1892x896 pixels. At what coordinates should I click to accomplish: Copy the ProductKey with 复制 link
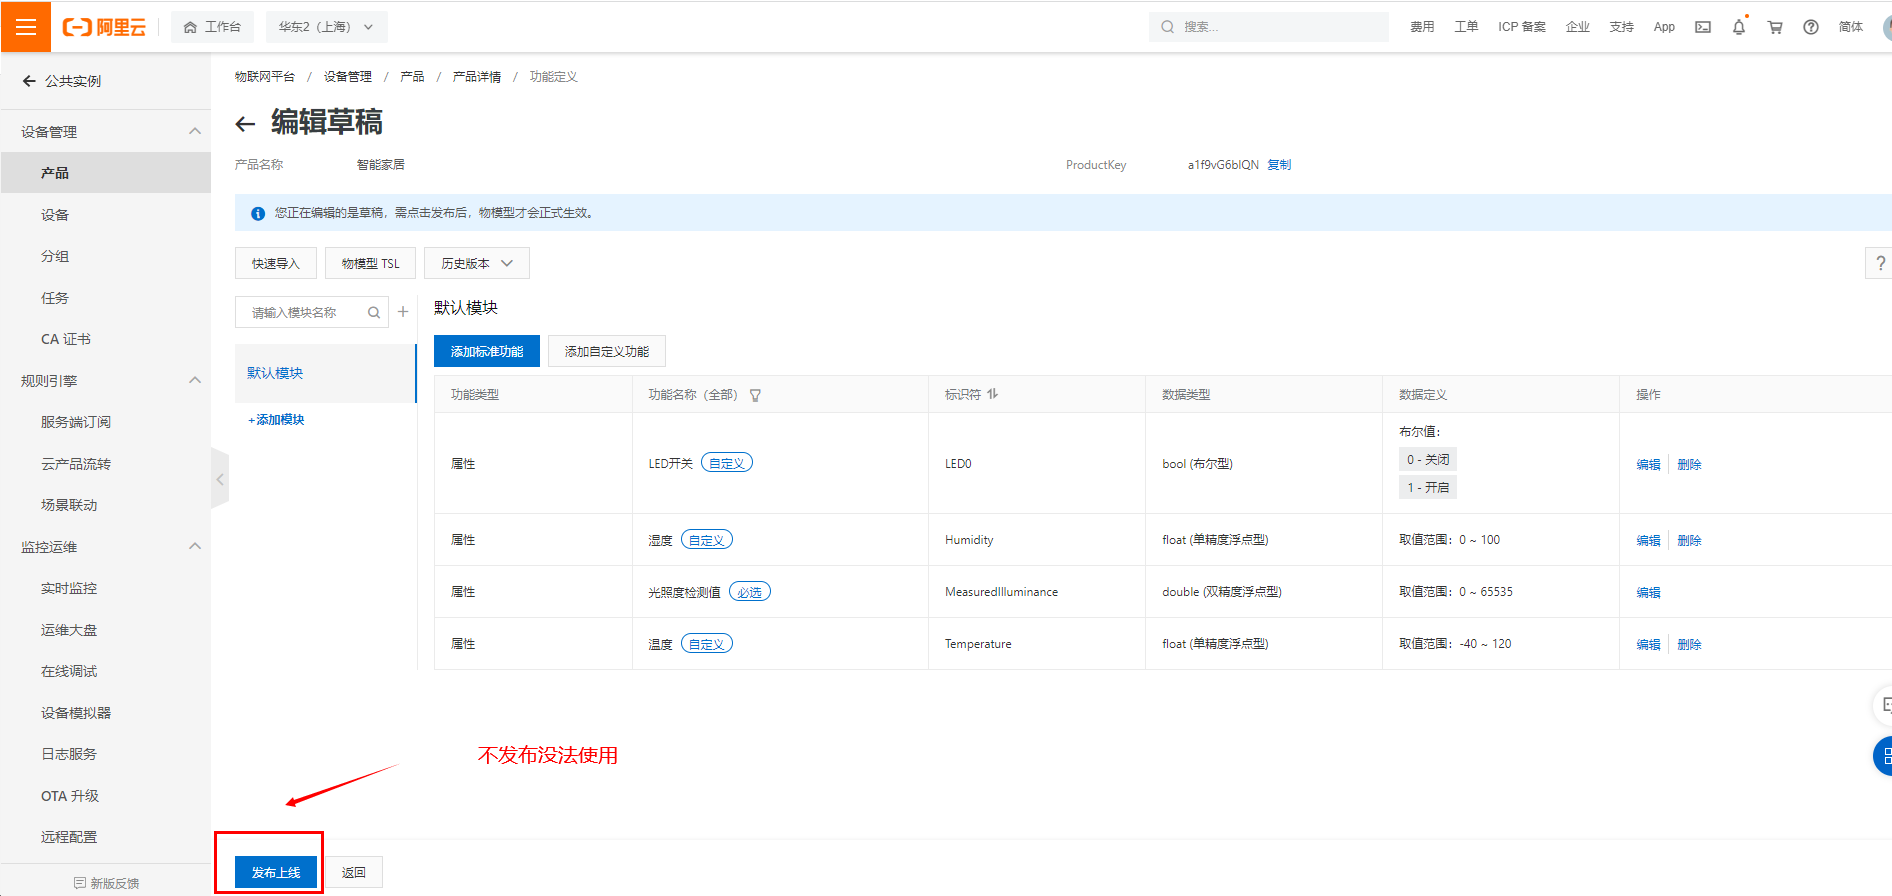(x=1279, y=165)
